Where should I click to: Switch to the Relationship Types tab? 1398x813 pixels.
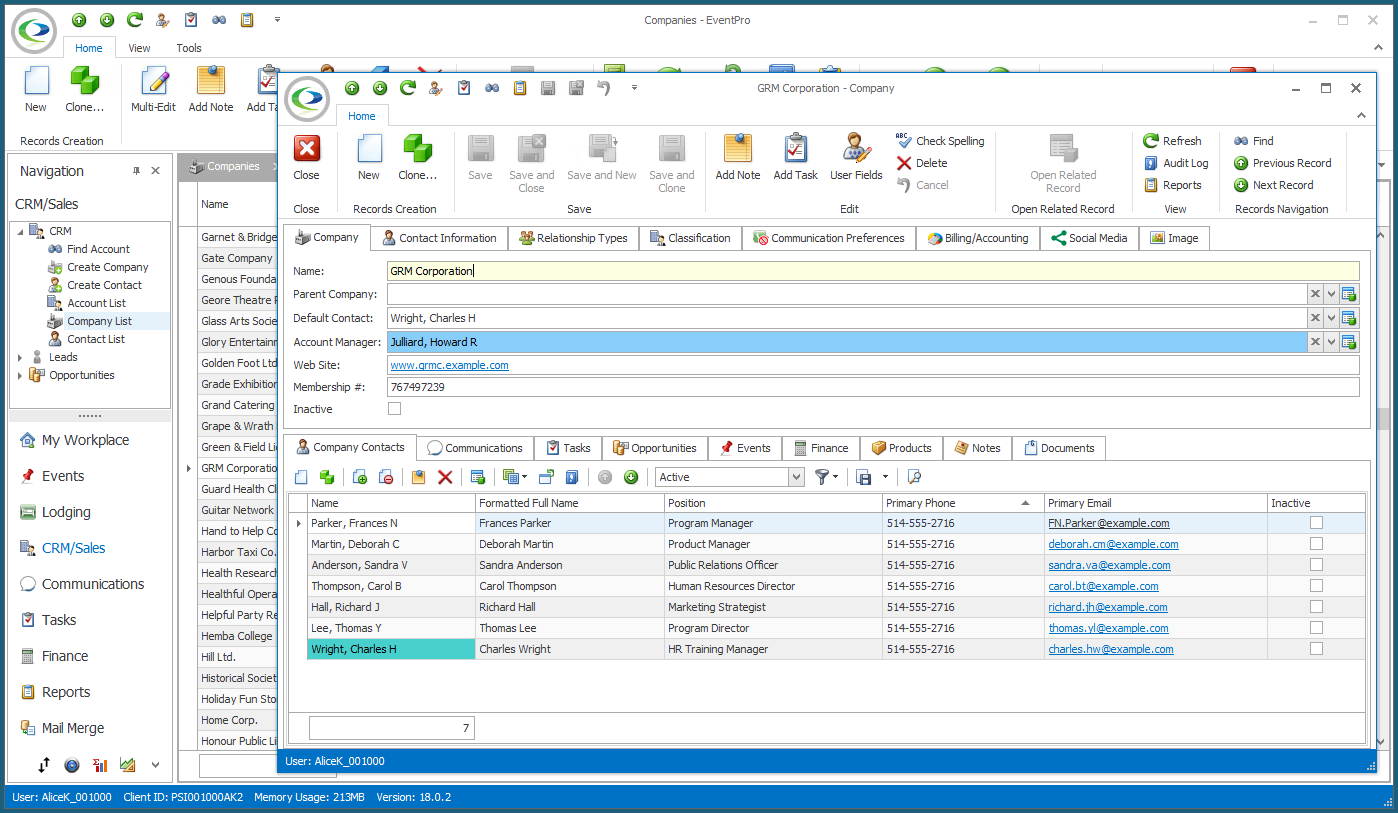pos(574,238)
